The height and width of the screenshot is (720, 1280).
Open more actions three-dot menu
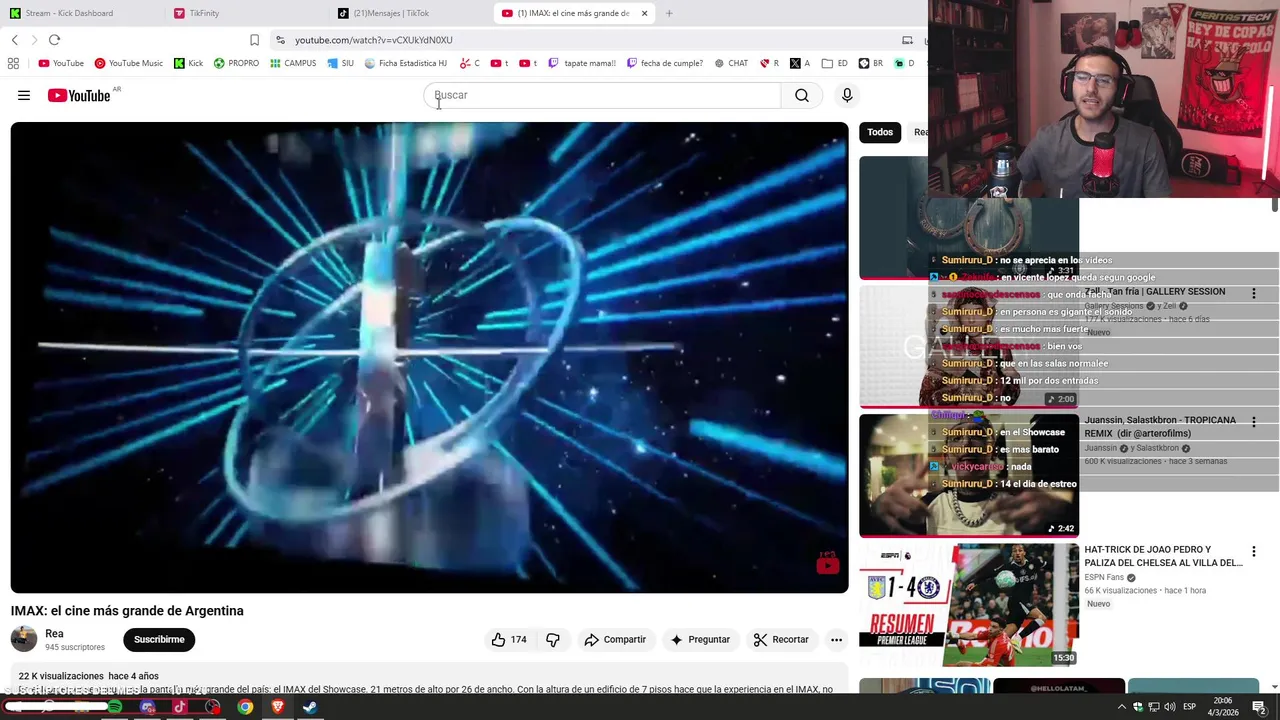(836, 639)
